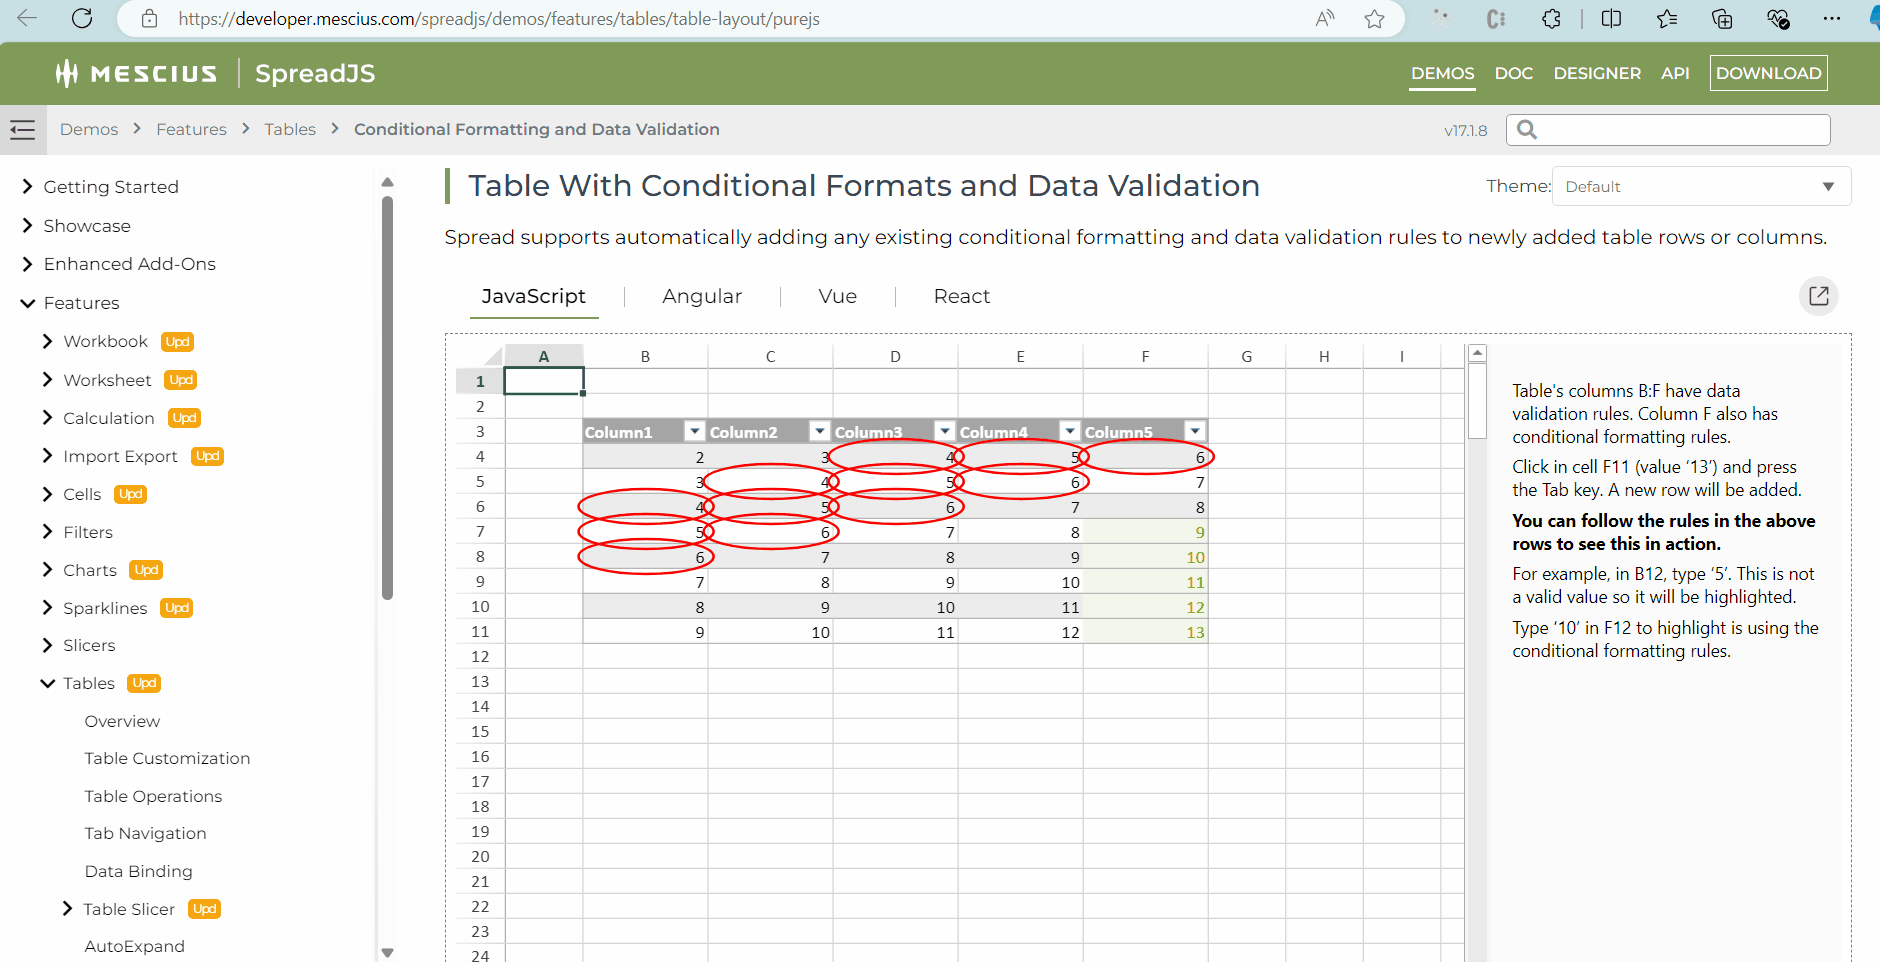Expand the Import Export tree item
The height and width of the screenshot is (962, 1880).
[x=47, y=456]
